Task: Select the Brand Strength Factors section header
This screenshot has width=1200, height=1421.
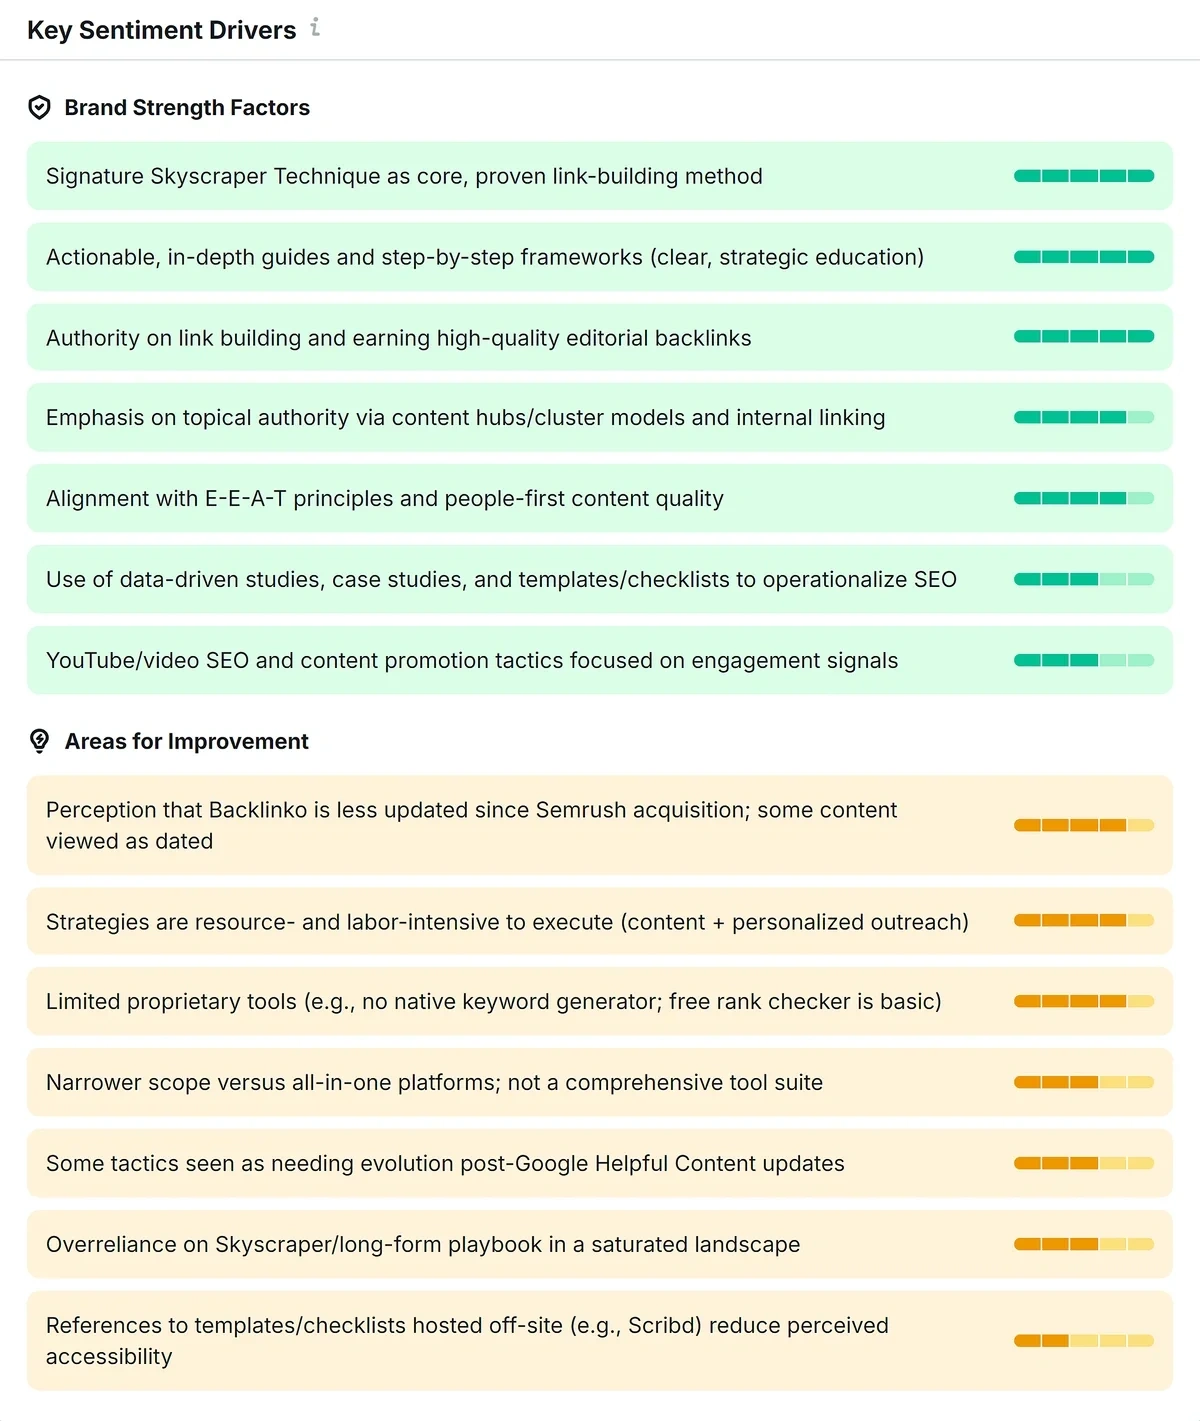Action: 187,107
